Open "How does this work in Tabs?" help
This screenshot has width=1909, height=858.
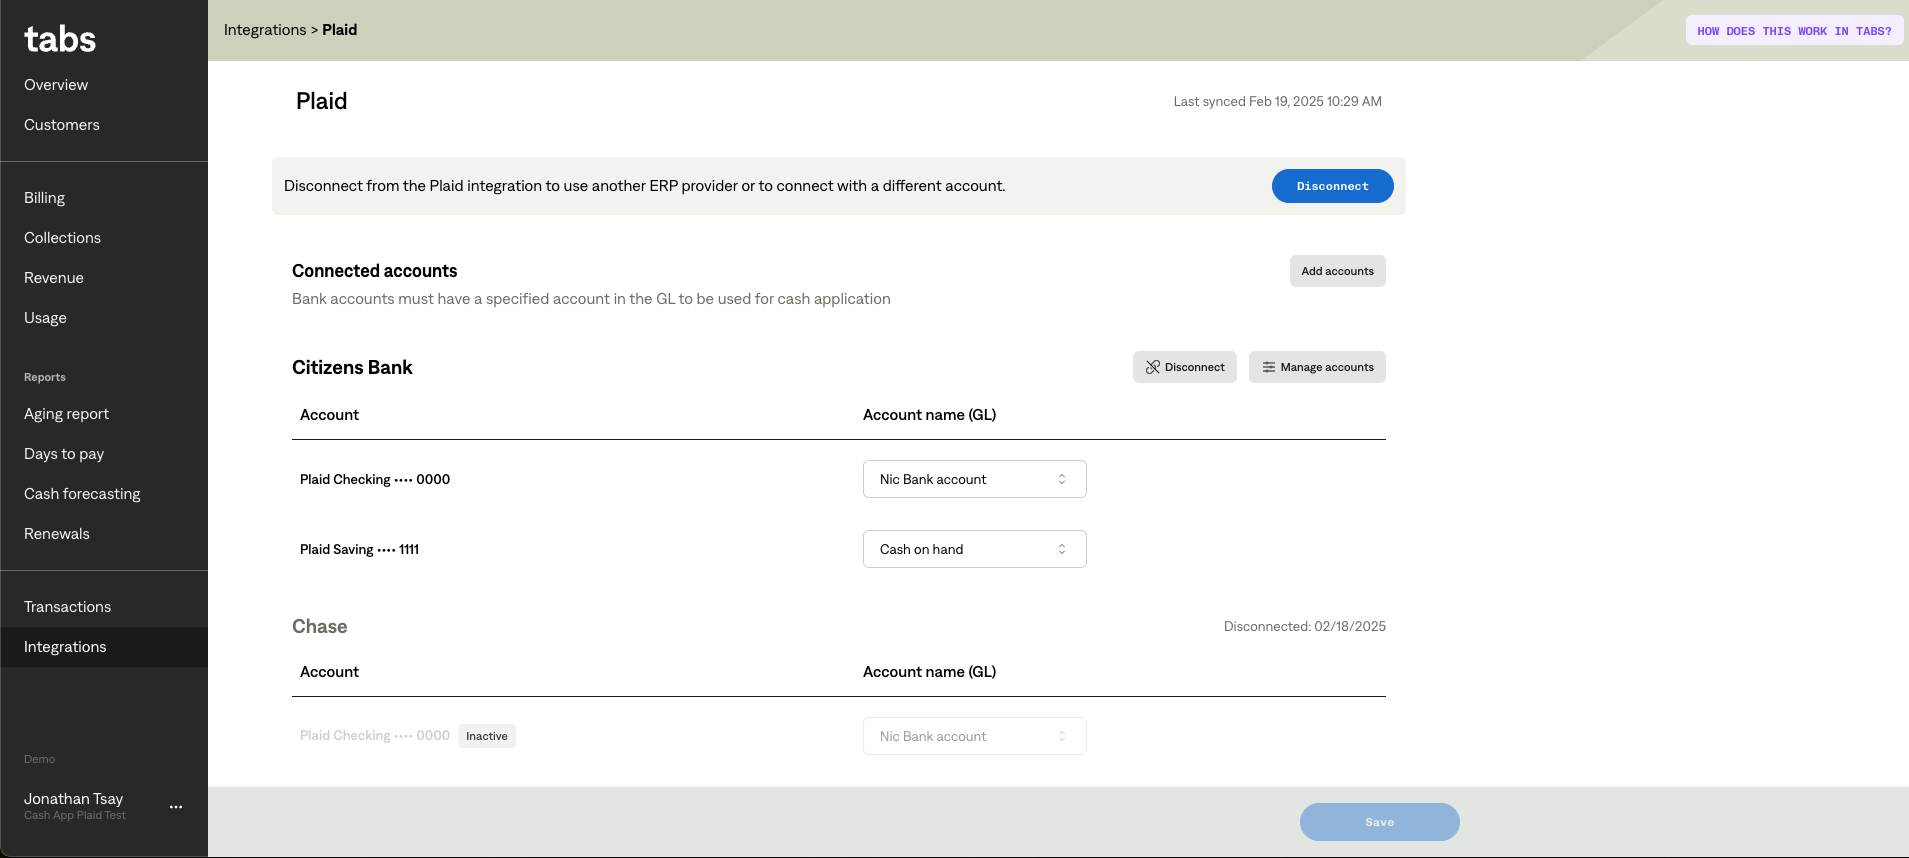click(x=1794, y=31)
